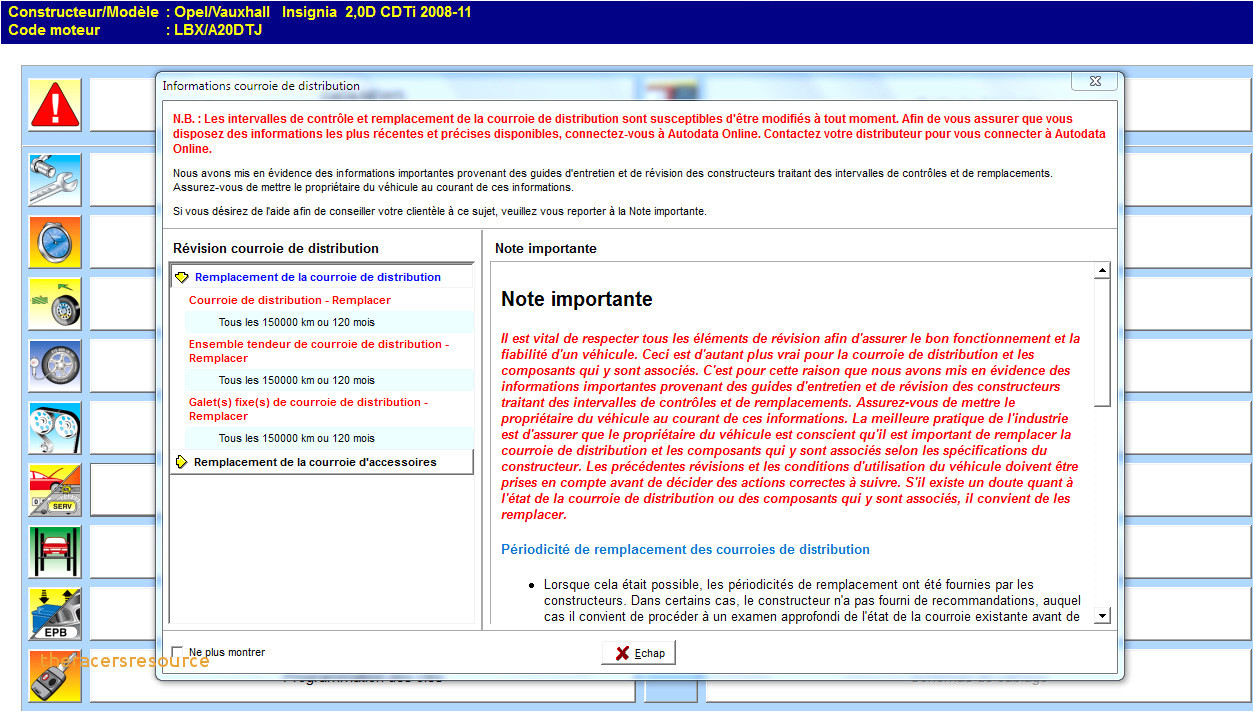
Task: Open the timing belt pulleys icon
Action: 55,428
